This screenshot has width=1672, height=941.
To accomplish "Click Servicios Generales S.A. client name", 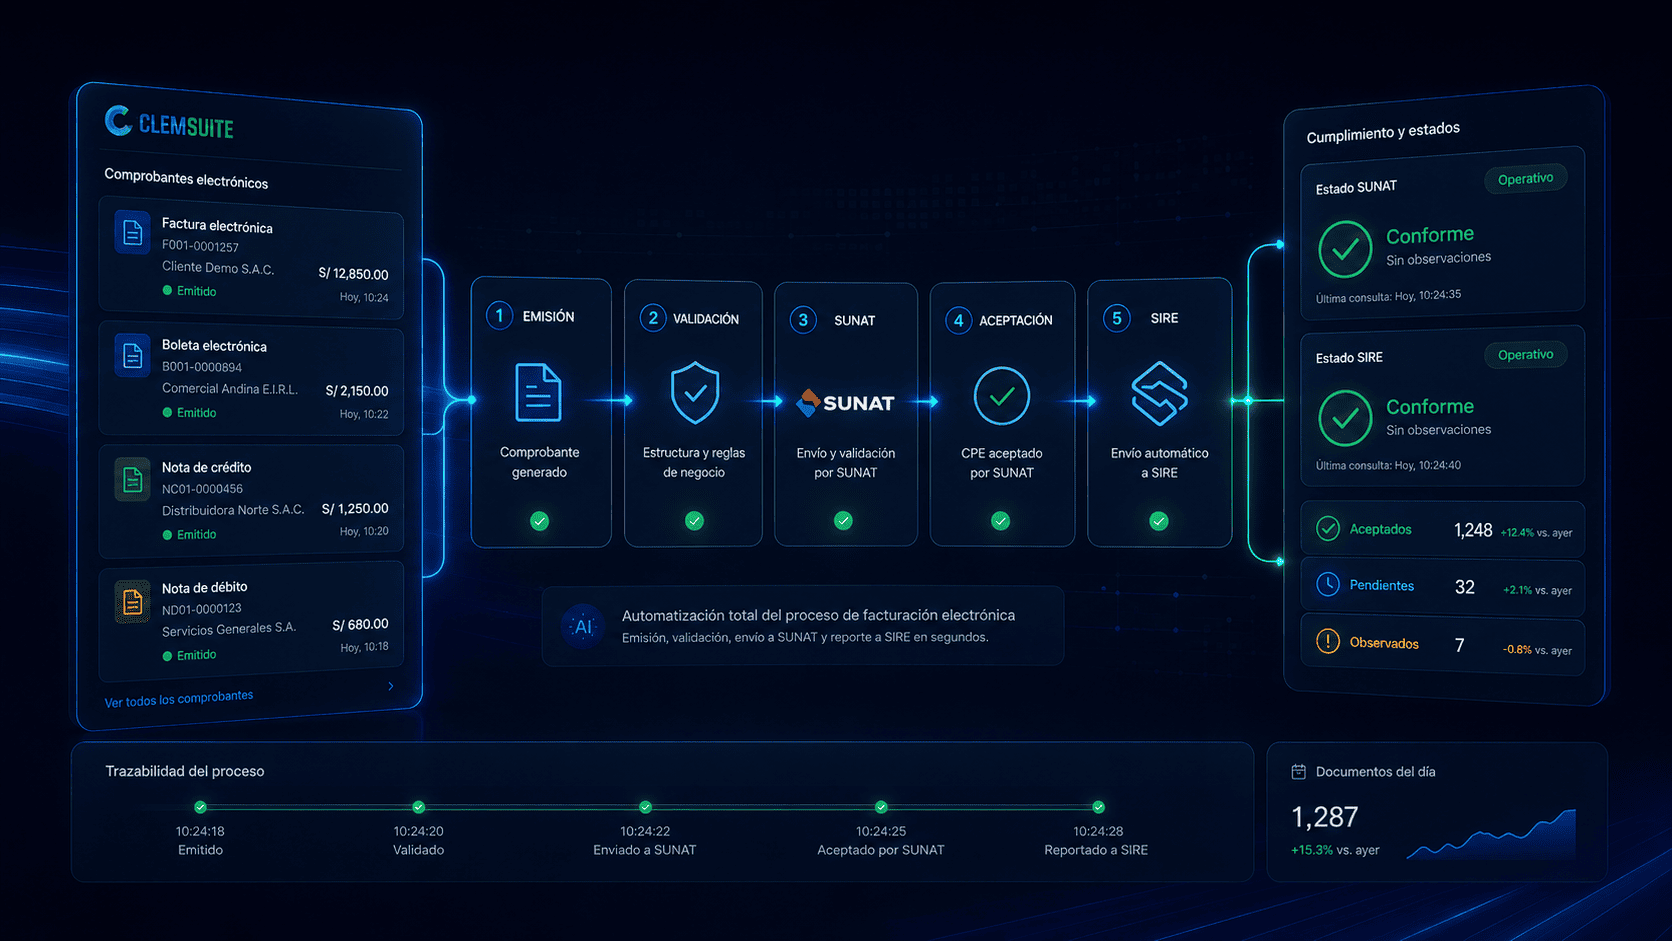I will pyautogui.click(x=229, y=629).
